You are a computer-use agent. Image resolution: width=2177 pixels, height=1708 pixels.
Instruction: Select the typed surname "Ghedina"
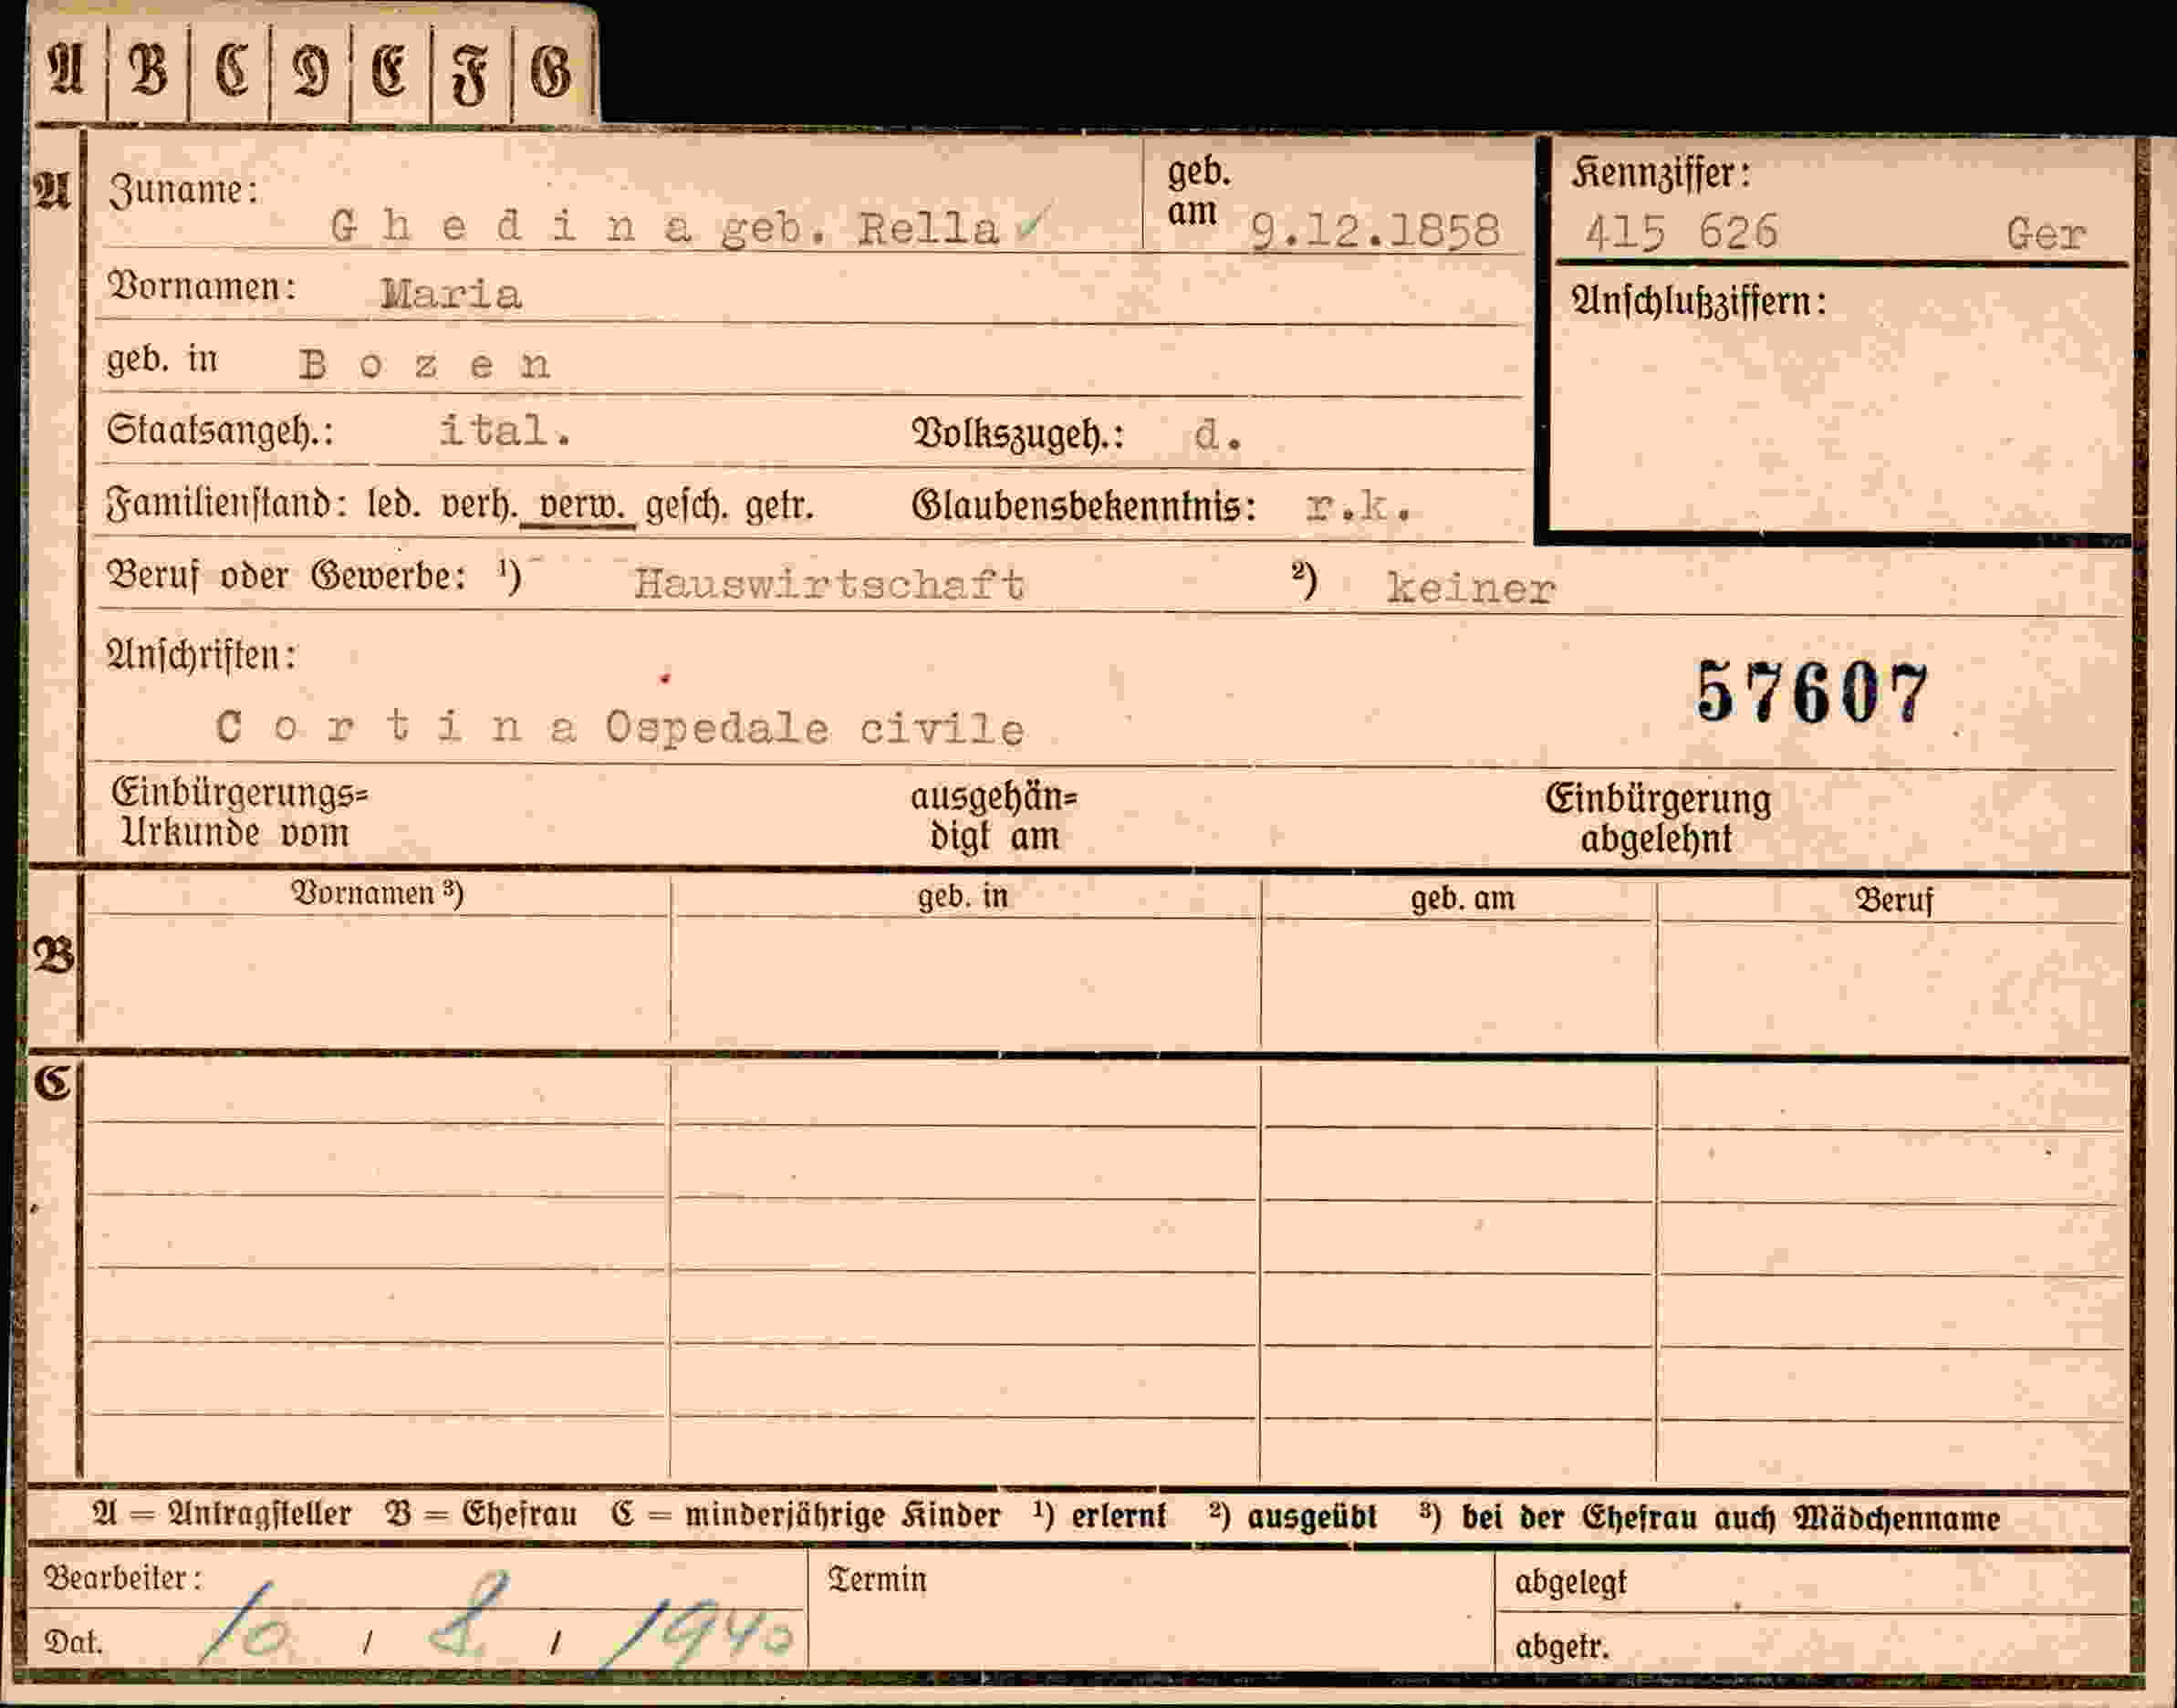[511, 227]
